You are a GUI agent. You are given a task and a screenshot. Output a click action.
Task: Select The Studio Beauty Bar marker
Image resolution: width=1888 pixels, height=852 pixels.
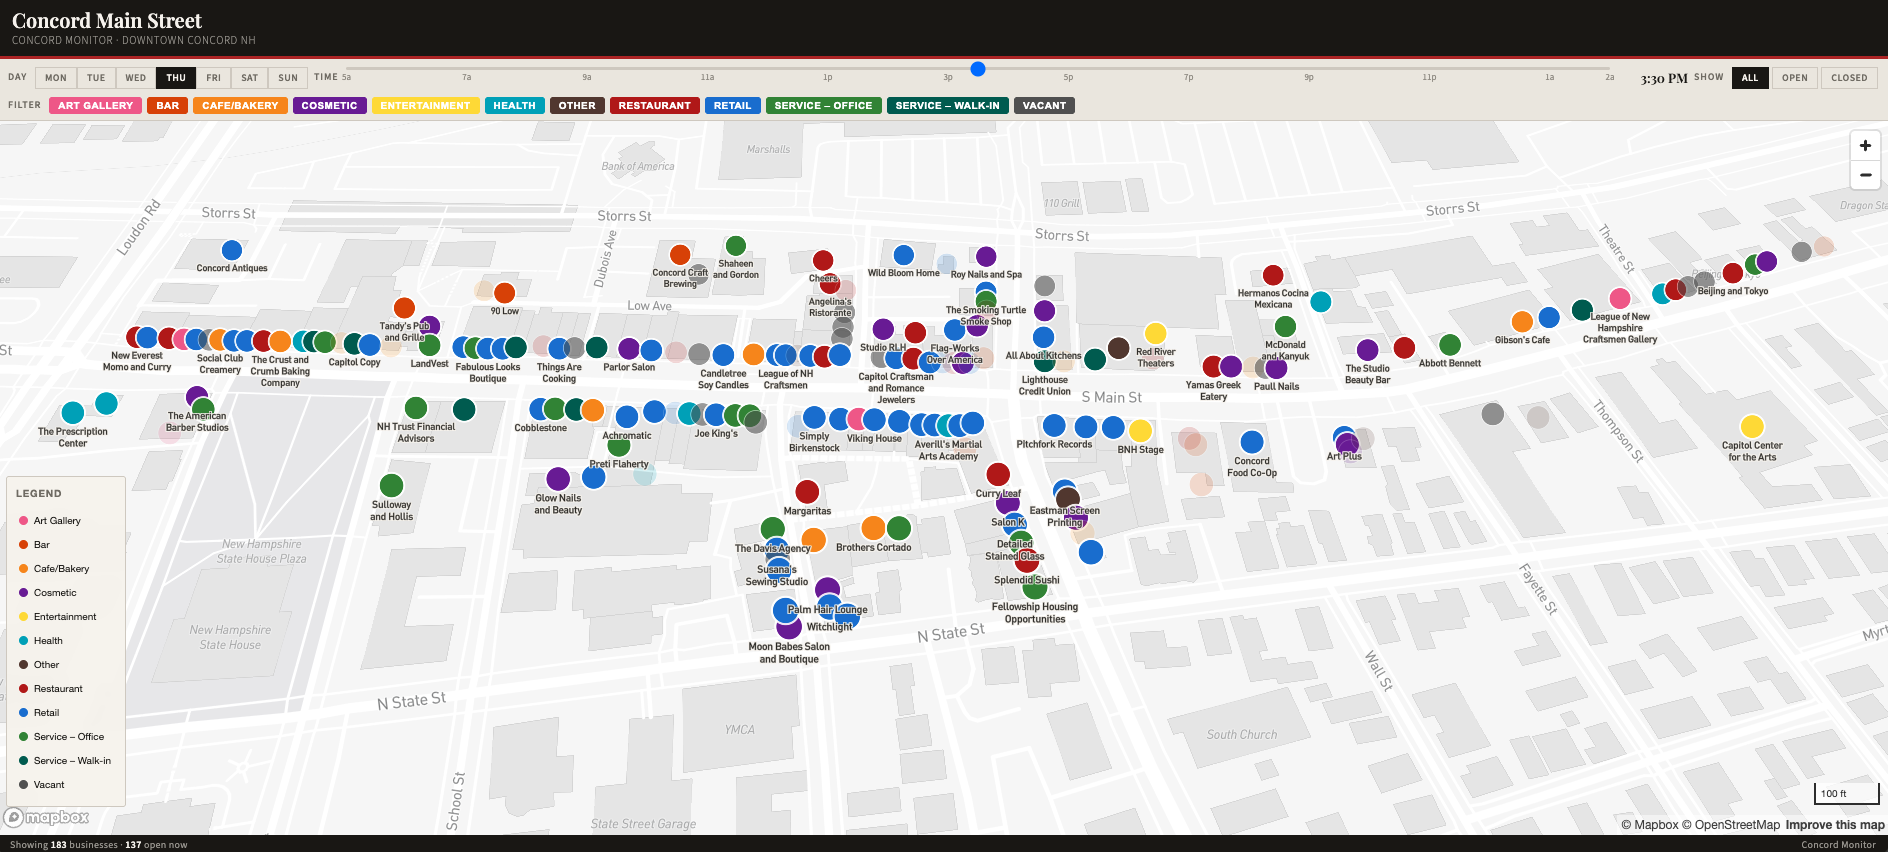tap(1368, 350)
